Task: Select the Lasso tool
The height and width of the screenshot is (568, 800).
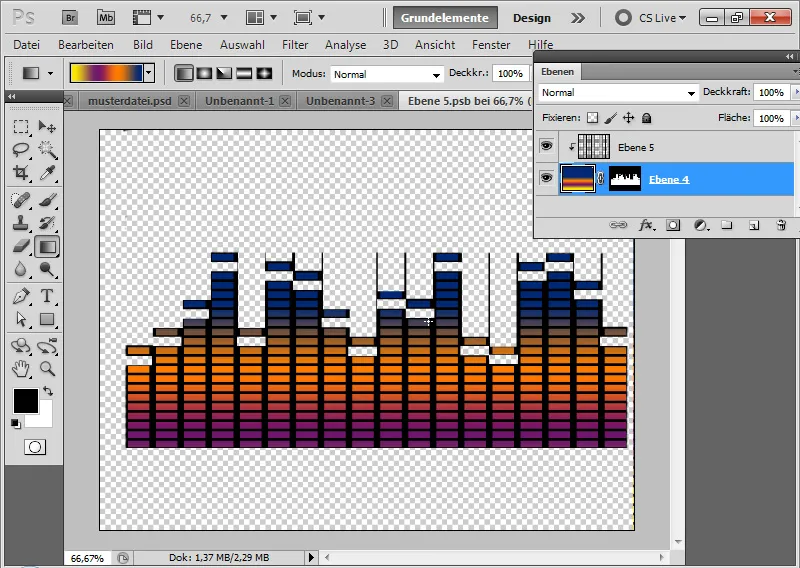Action: (21, 150)
